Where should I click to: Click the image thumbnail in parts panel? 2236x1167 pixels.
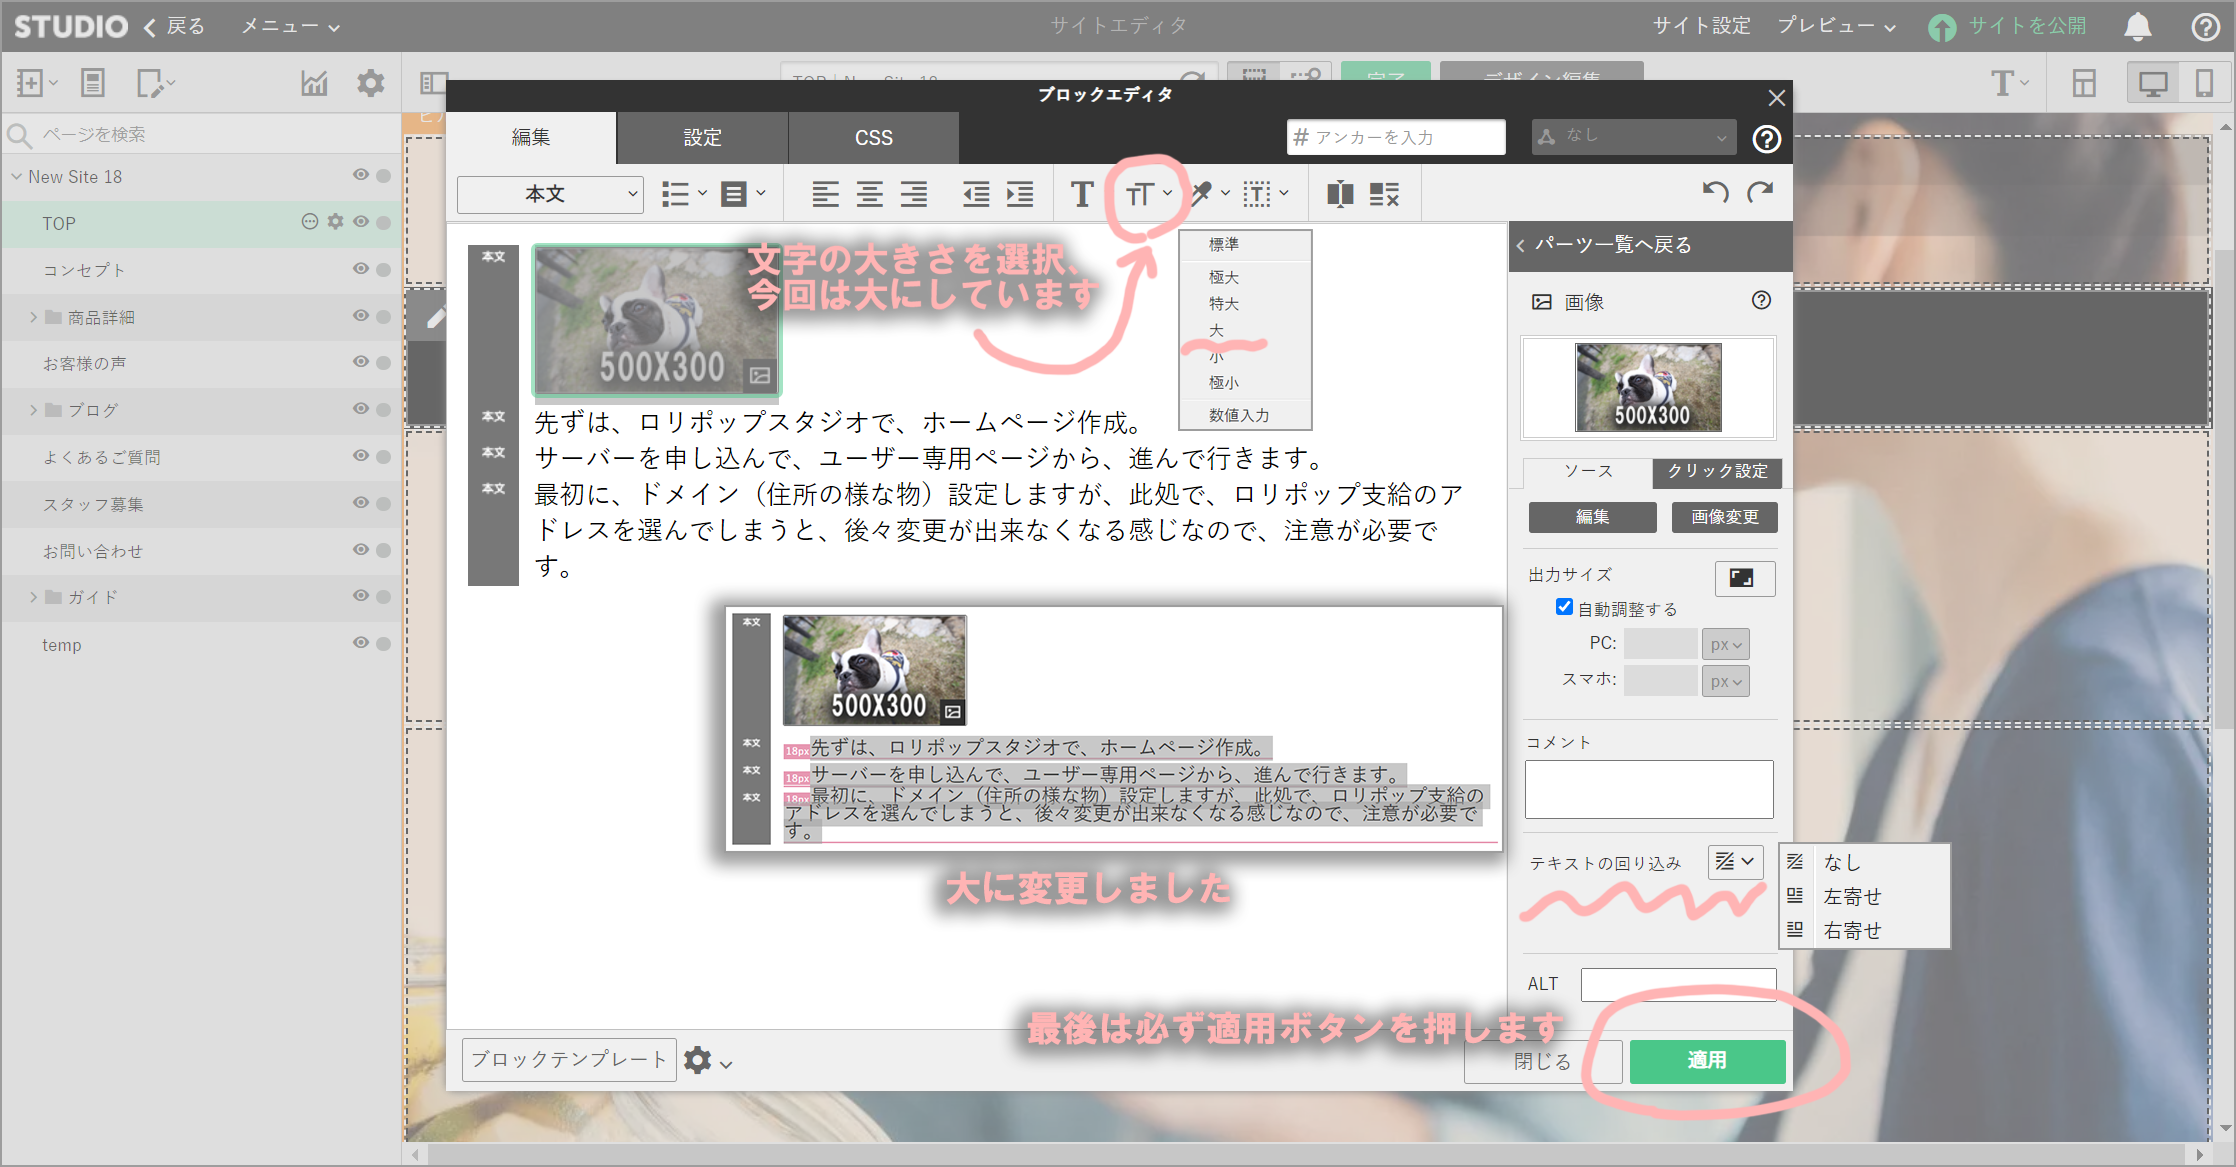pos(1648,388)
